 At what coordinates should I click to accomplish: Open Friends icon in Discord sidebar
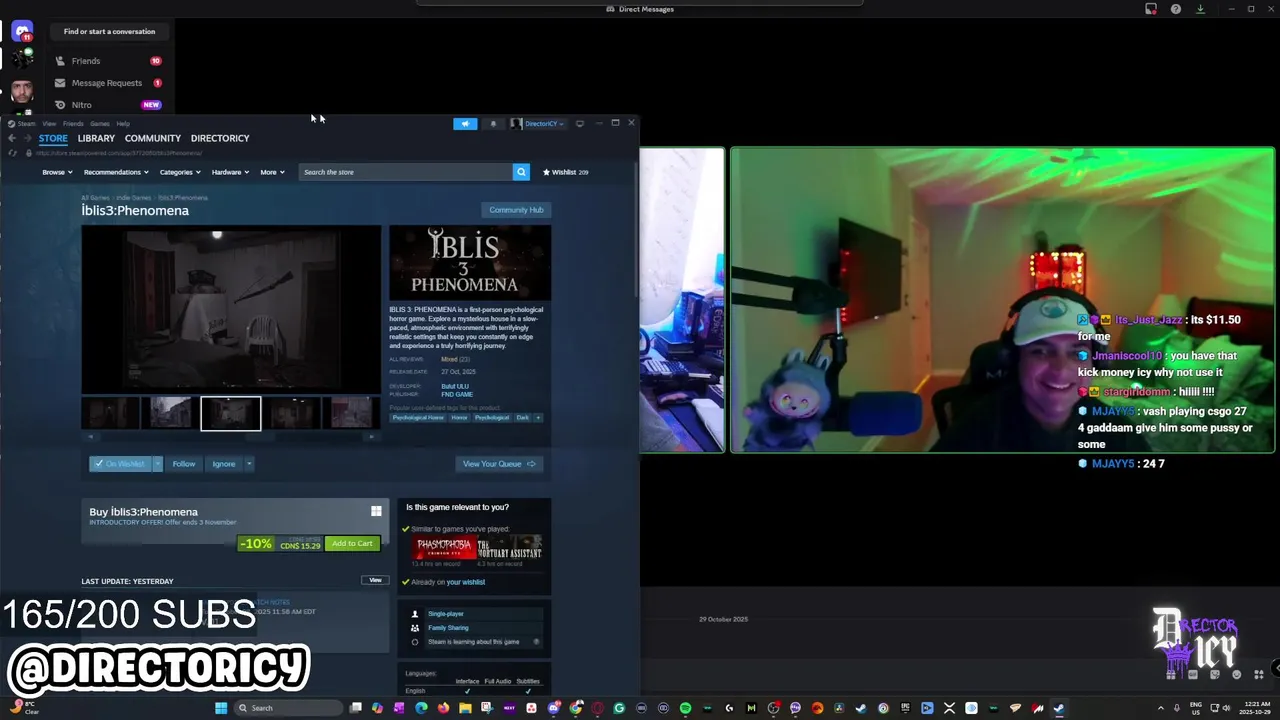click(60, 61)
